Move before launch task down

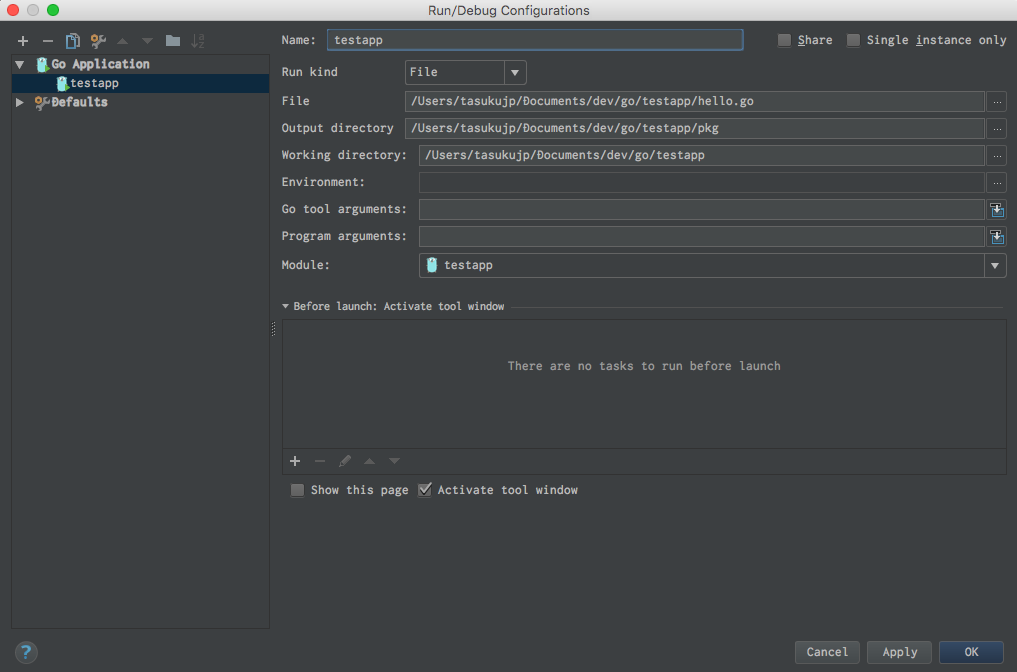click(x=394, y=461)
